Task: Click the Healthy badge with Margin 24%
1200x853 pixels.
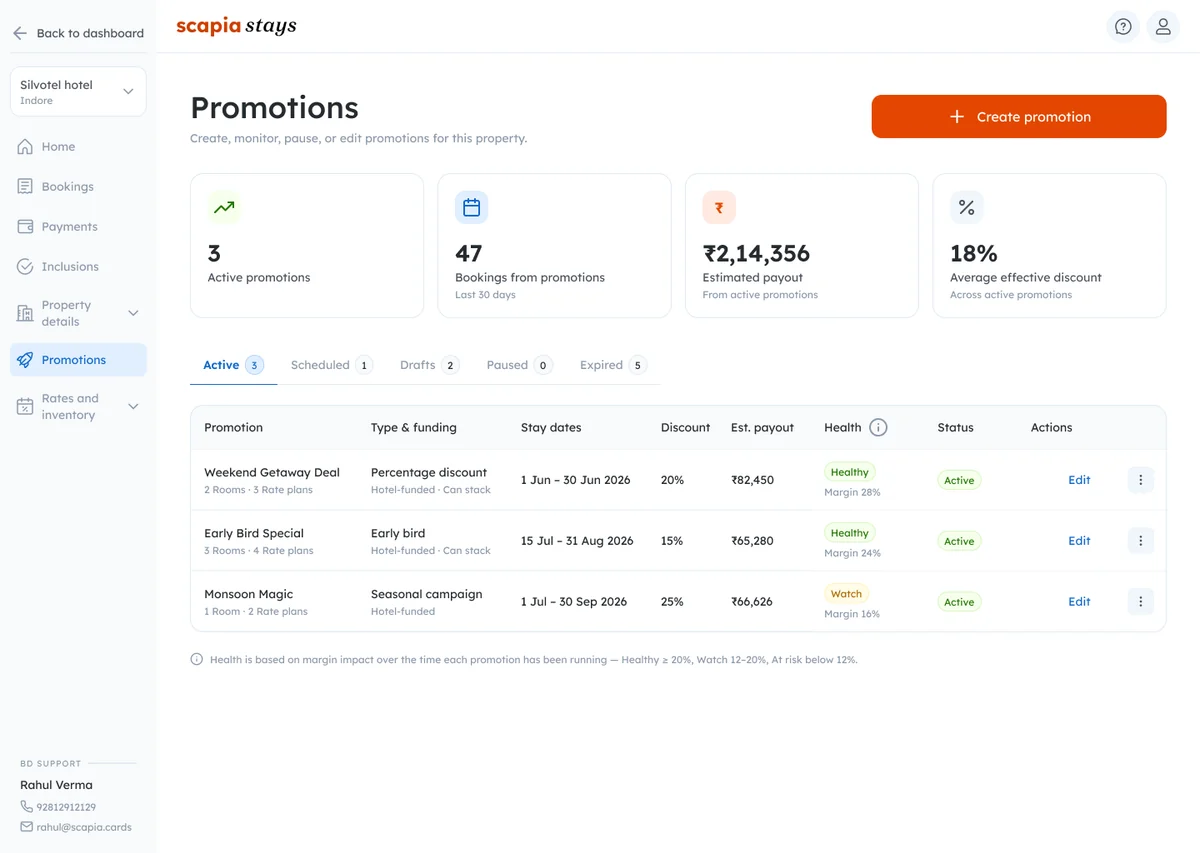Action: 850,533
